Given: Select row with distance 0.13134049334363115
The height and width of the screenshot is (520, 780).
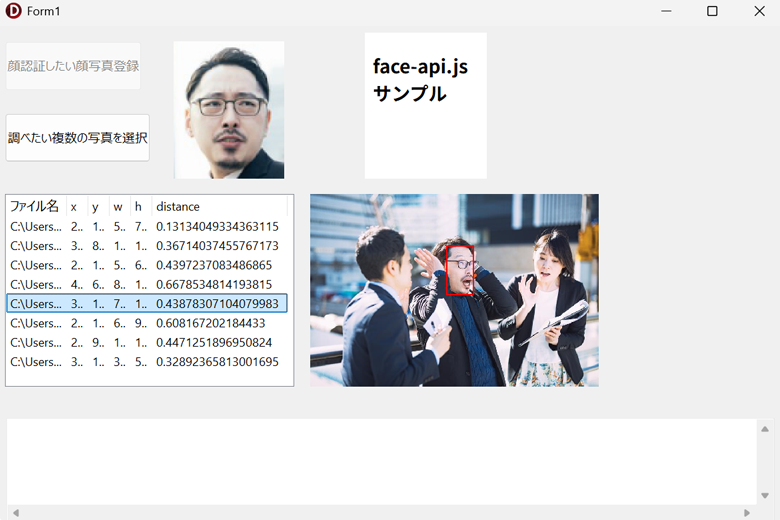Looking at the screenshot, I should (x=147, y=226).
